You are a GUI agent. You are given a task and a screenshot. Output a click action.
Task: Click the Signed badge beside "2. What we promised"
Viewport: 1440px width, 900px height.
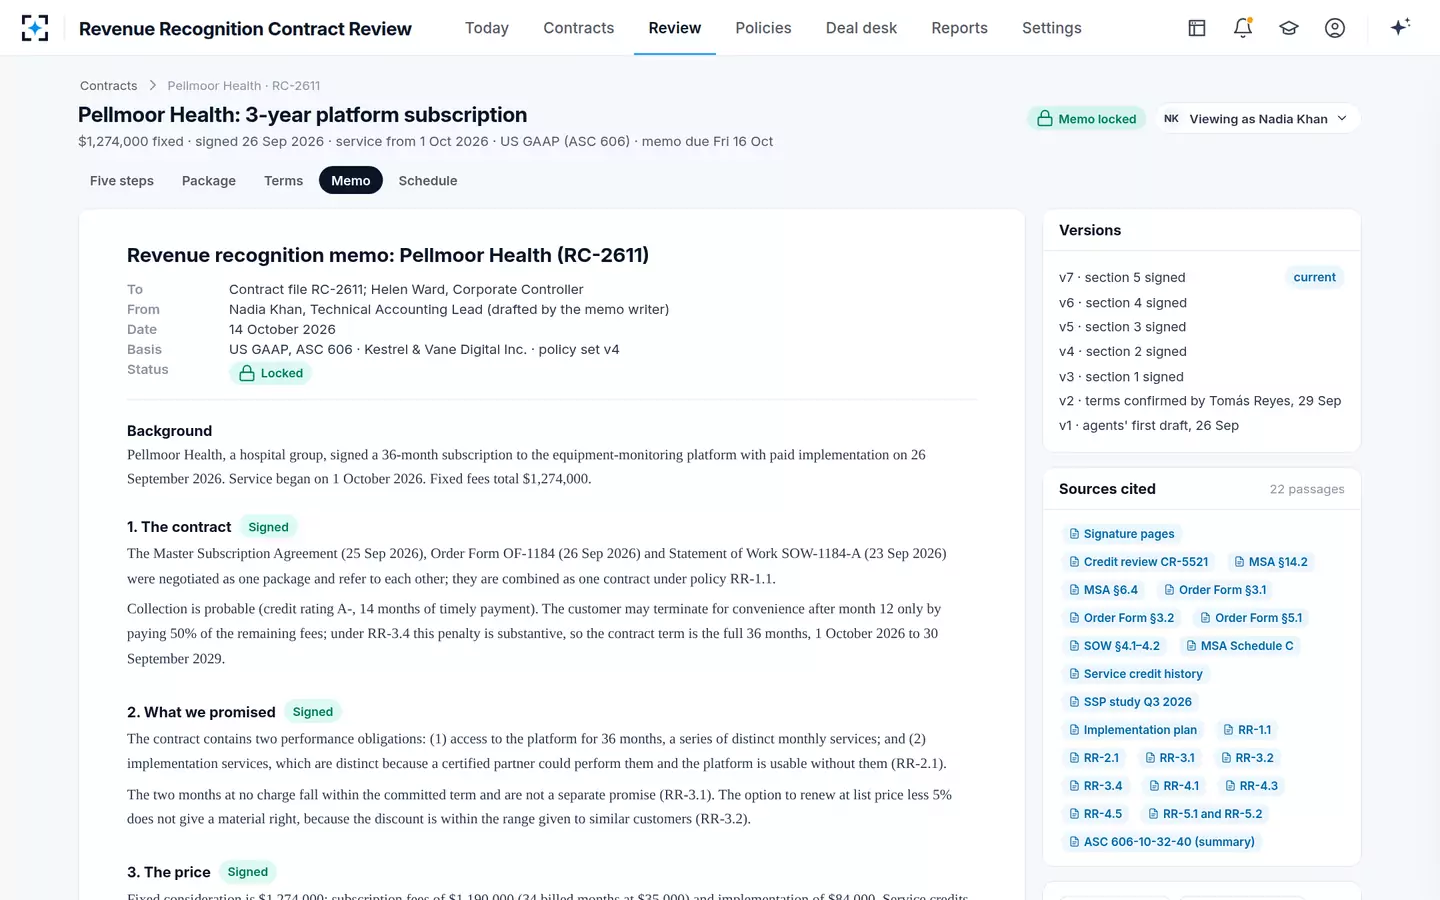pyautogui.click(x=313, y=712)
